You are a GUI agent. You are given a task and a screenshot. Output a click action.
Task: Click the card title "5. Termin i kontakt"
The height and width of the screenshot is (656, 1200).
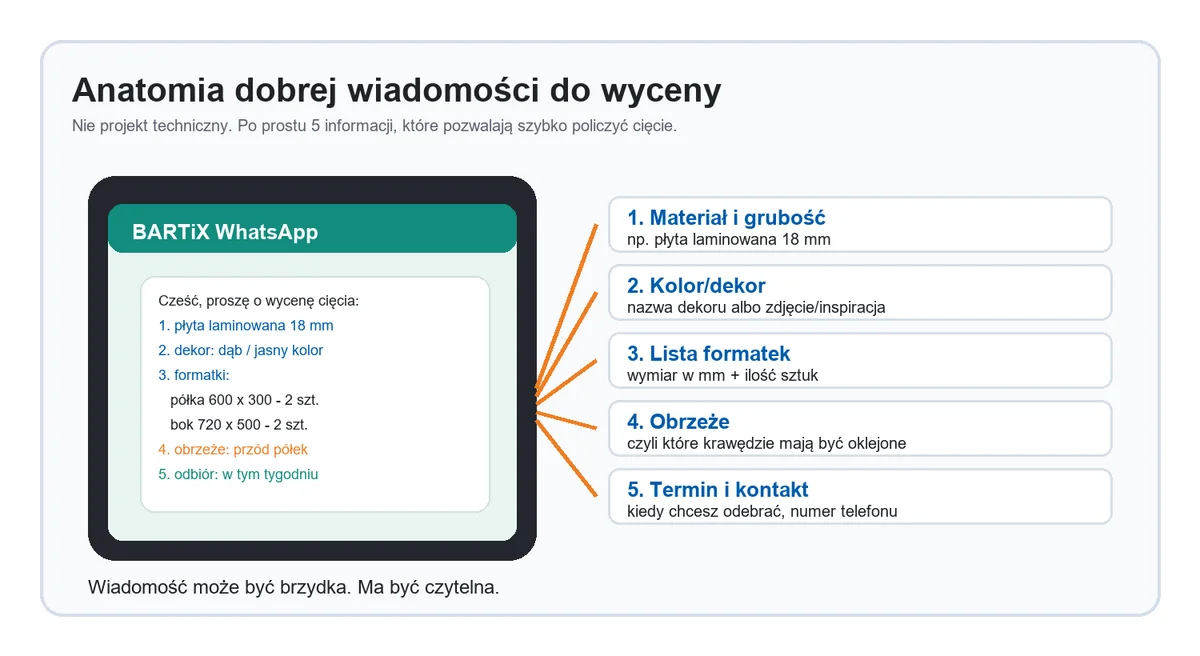tap(718, 490)
